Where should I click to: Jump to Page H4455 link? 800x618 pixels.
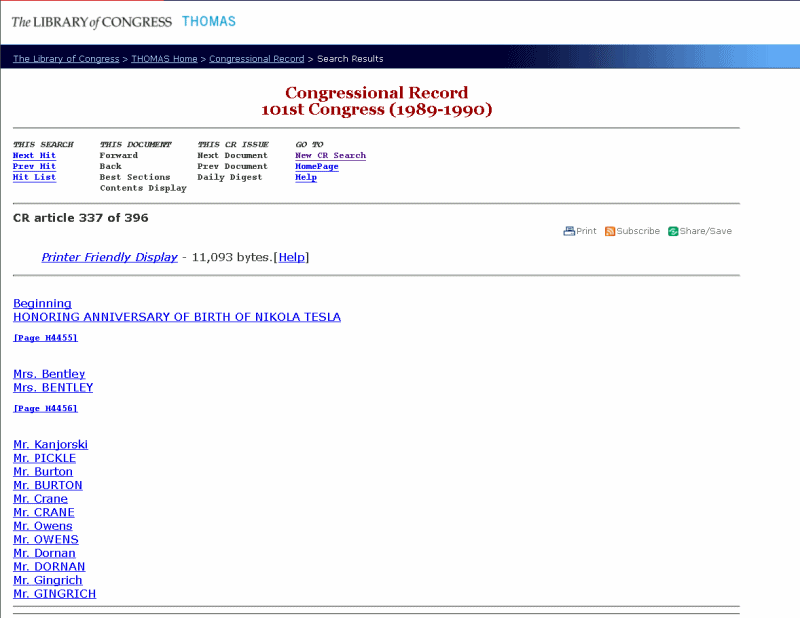[x=45, y=338]
